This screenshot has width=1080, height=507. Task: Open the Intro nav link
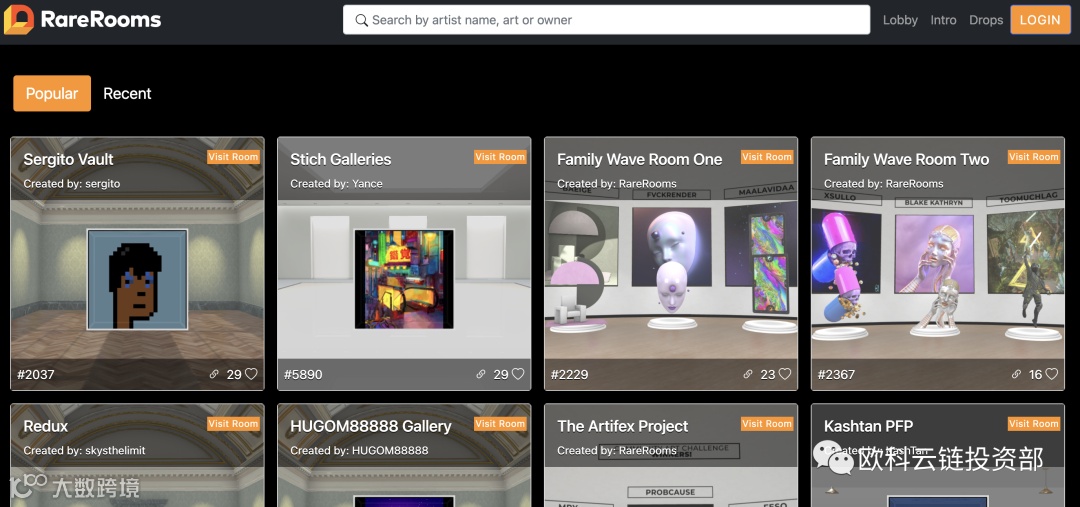[944, 20]
